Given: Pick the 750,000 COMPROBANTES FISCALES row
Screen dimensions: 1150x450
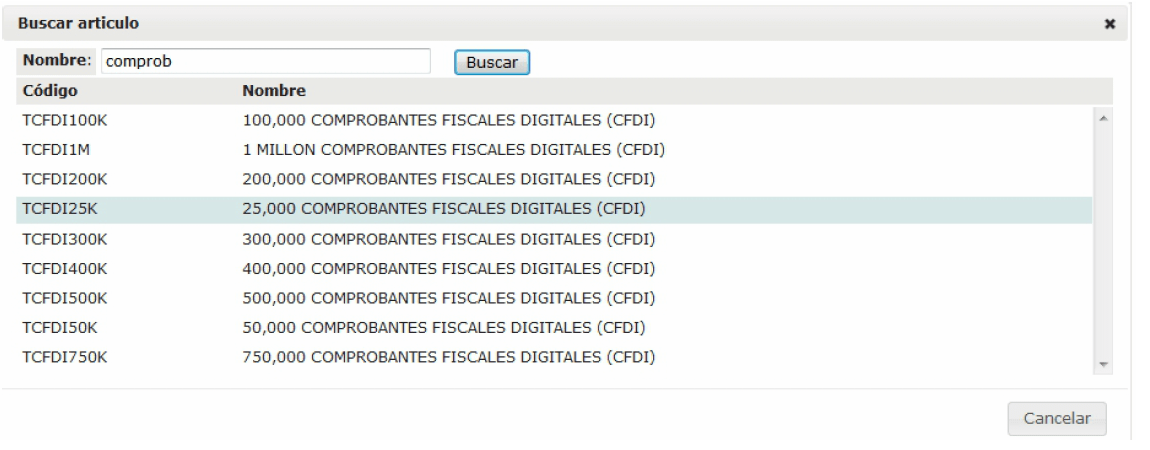Looking at the screenshot, I should (448, 357).
